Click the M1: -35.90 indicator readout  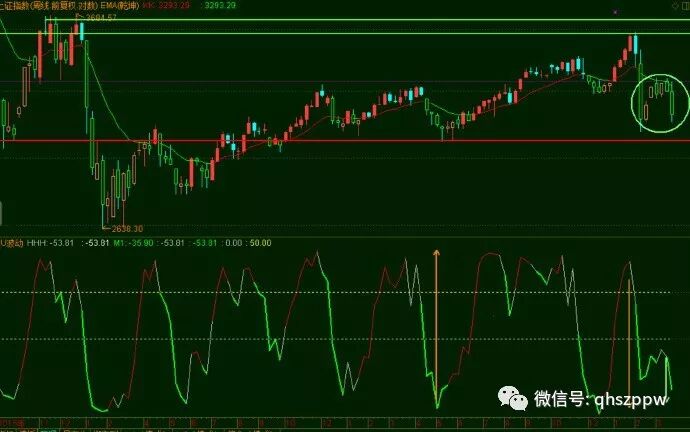[133, 243]
